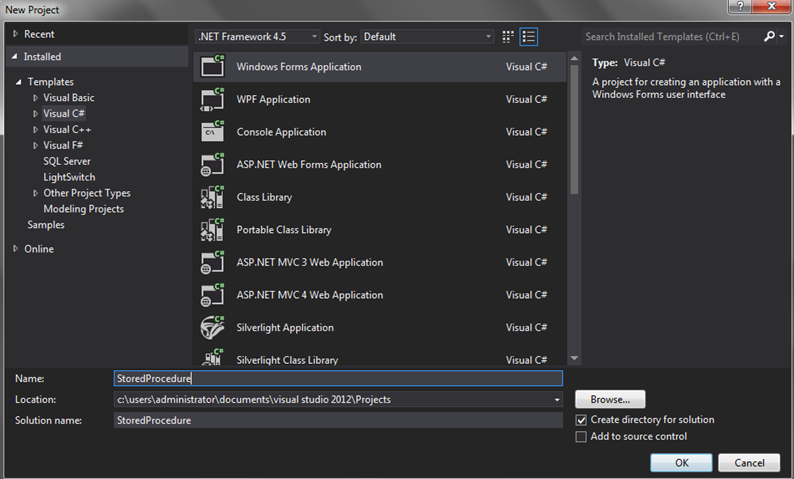Select "Portable Class Library" template name
794x479 pixels.
point(284,230)
